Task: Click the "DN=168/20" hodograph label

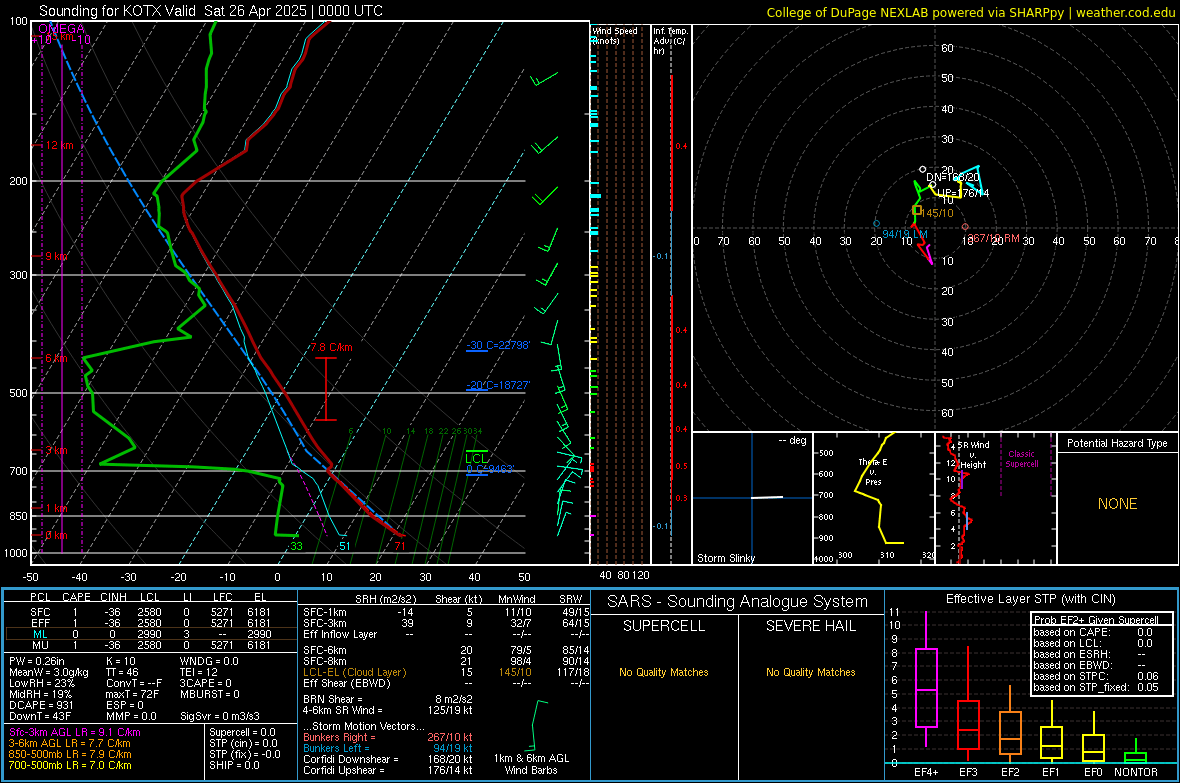Action: pyautogui.click(x=953, y=177)
